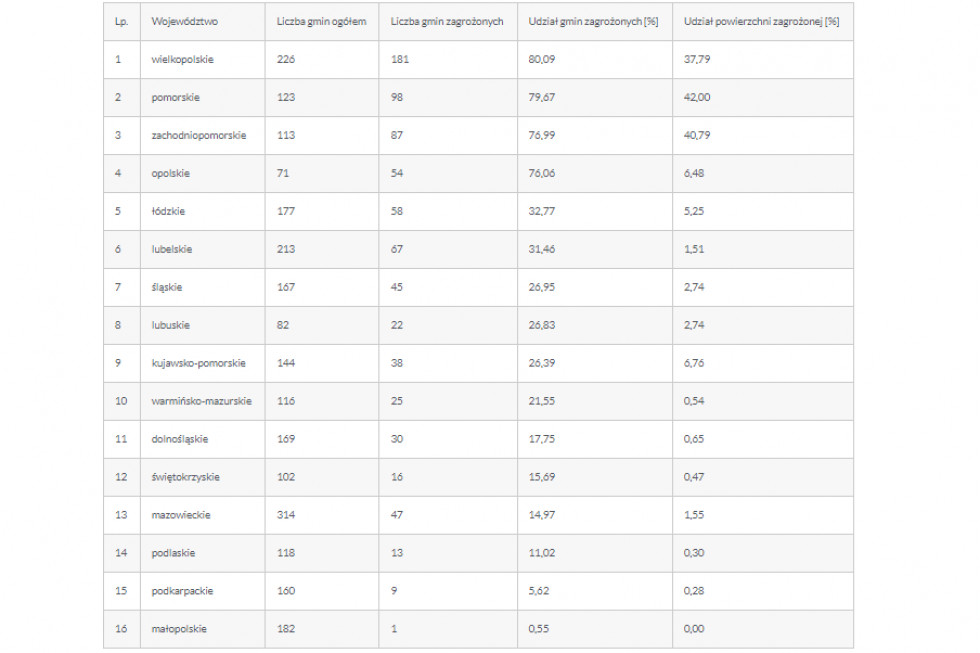Click the opolskie cell

pyautogui.click(x=171, y=173)
